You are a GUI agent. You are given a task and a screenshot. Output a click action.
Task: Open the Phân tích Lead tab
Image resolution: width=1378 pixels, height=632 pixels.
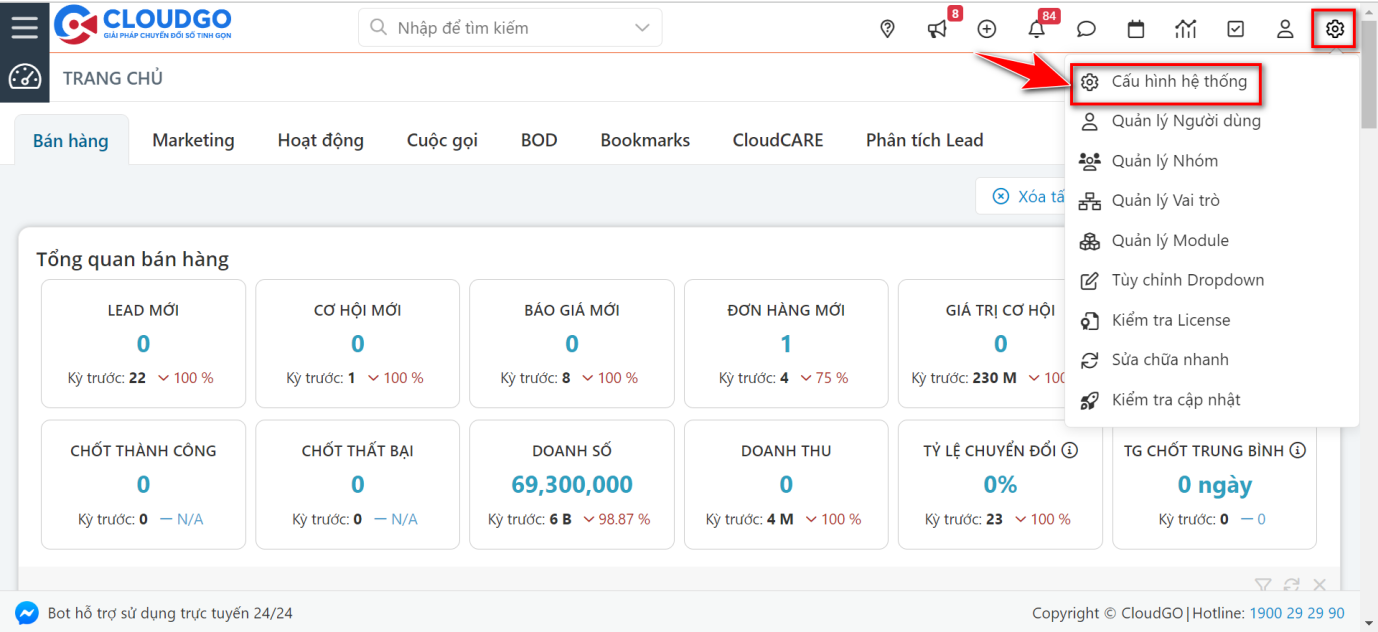(x=924, y=140)
